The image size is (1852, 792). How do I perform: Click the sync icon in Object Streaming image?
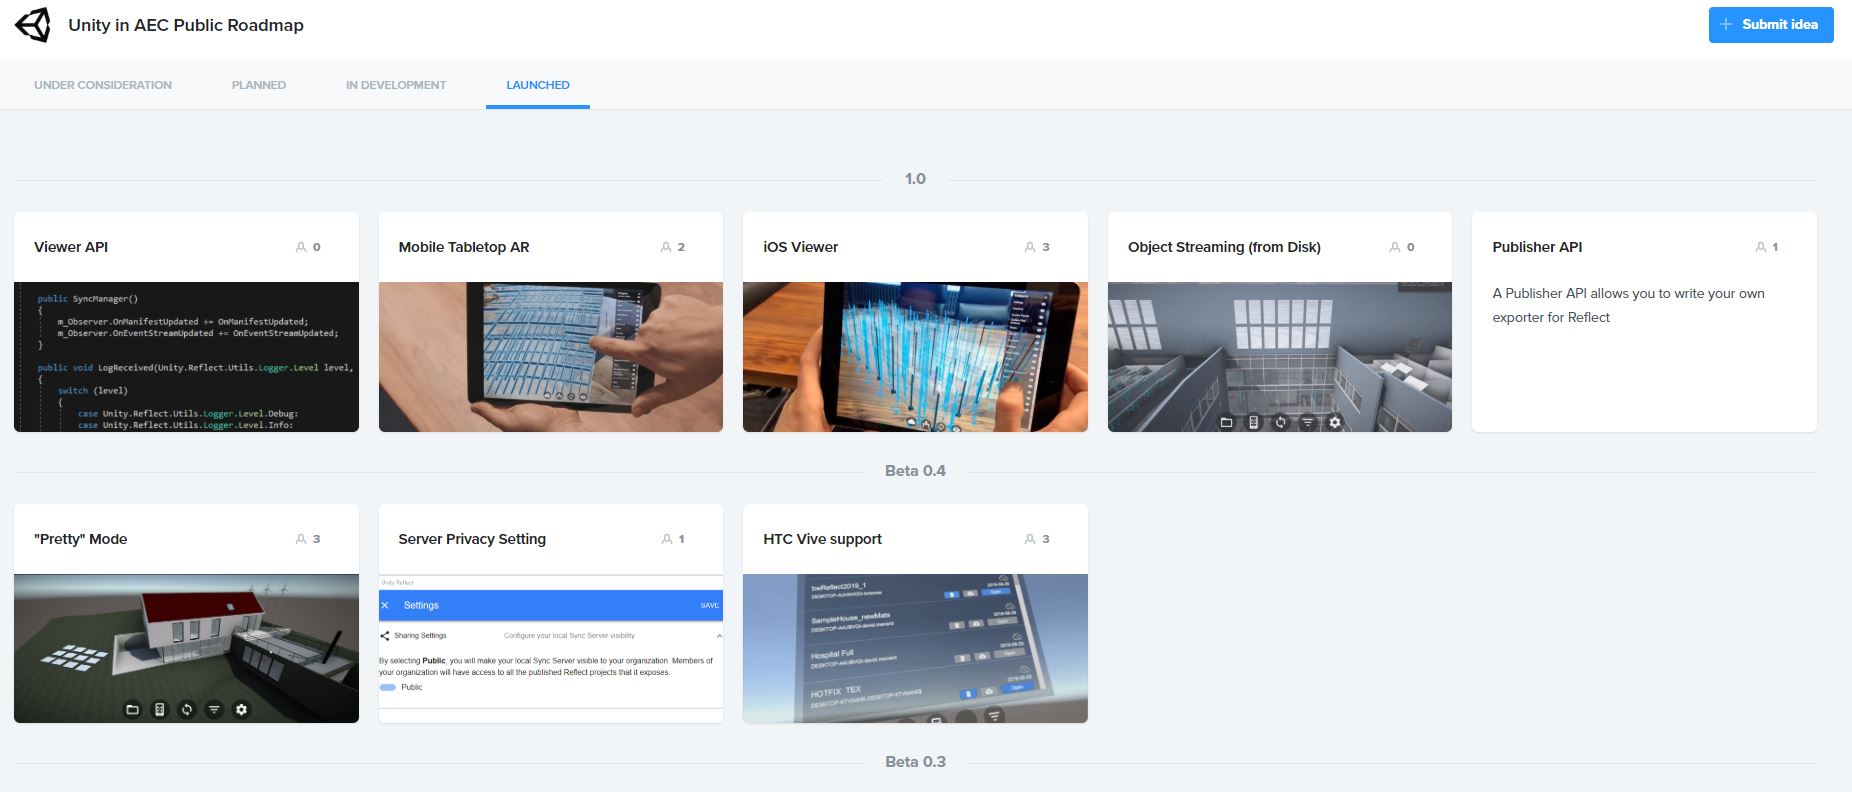click(1280, 423)
